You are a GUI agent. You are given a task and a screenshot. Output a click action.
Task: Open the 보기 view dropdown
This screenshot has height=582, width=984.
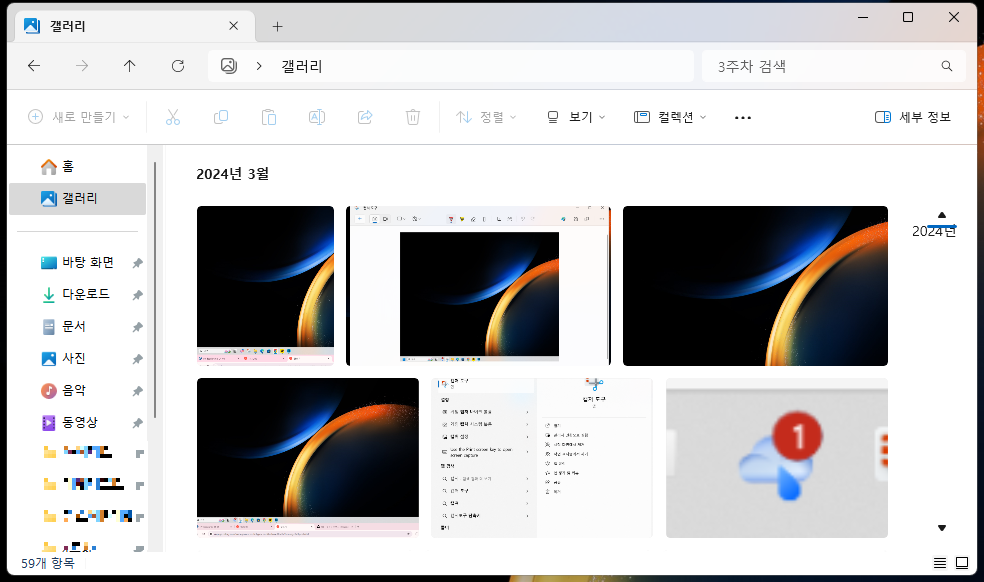[576, 117]
